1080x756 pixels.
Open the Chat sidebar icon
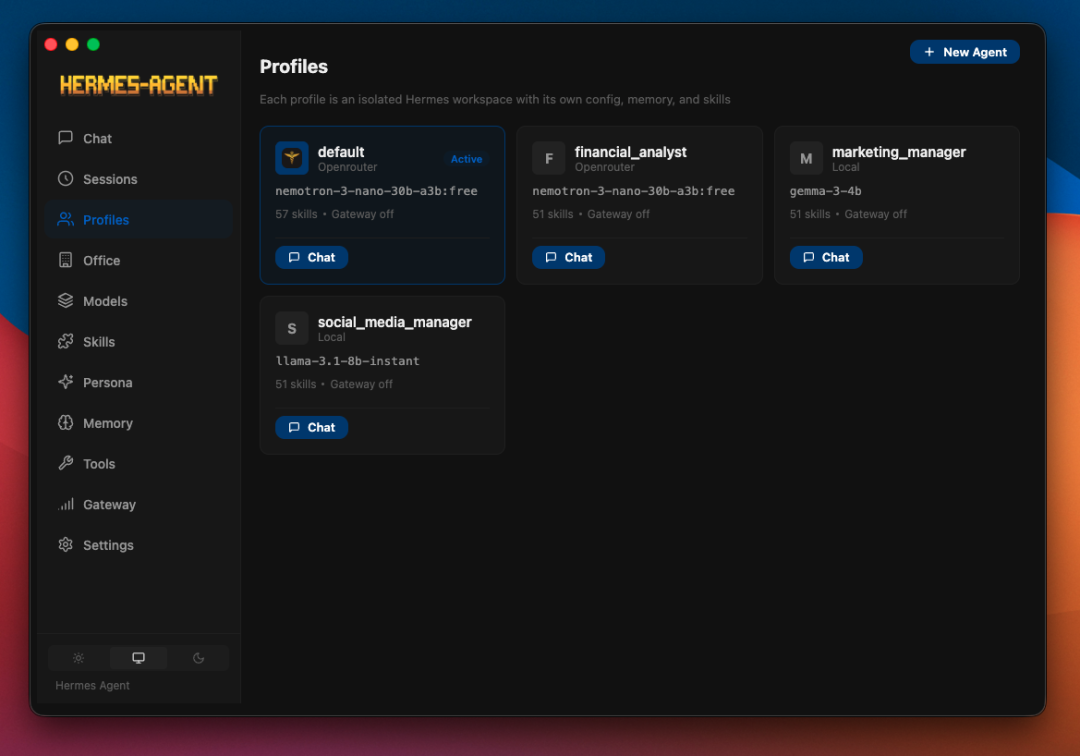(65, 138)
